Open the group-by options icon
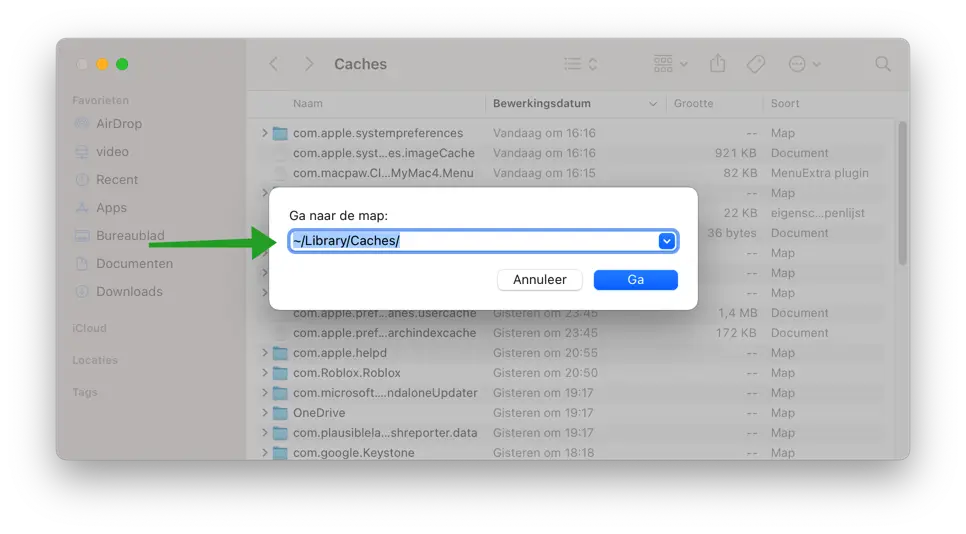This screenshot has height=534, width=966. click(x=670, y=63)
